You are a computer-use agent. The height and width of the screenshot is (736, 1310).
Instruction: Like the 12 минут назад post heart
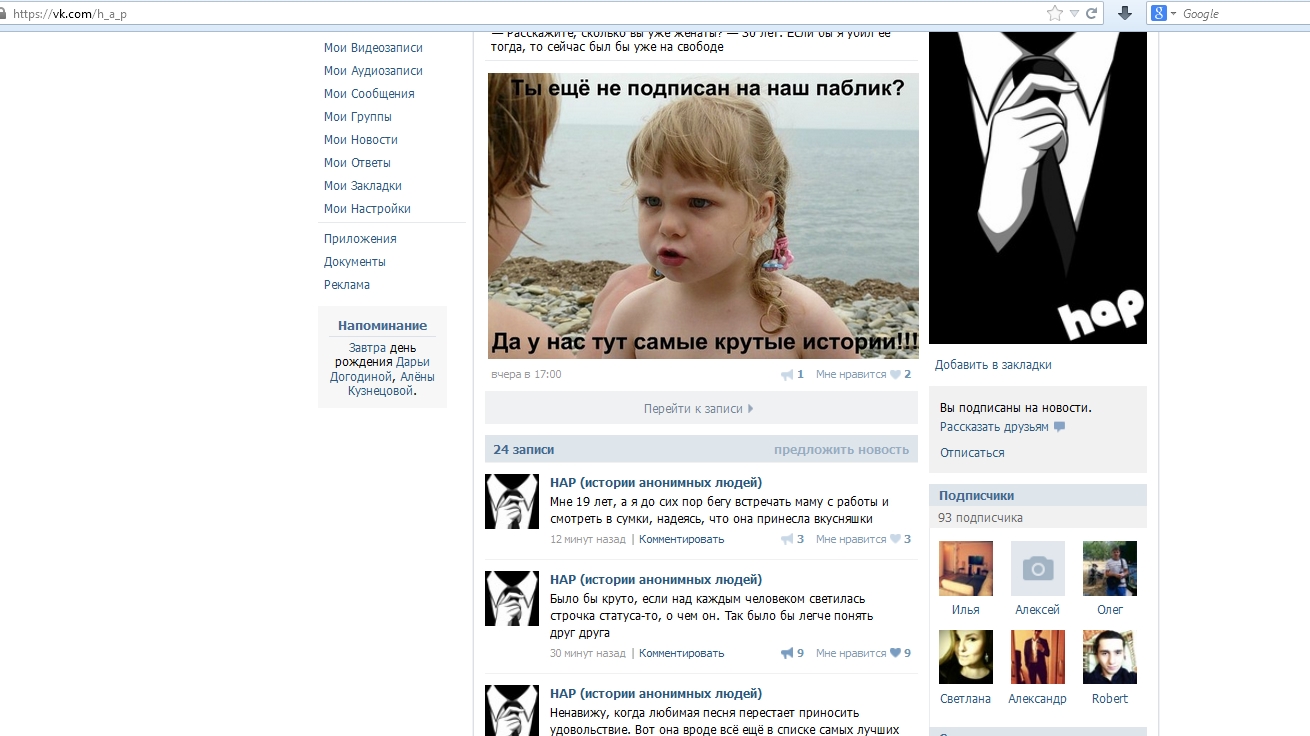click(895, 539)
